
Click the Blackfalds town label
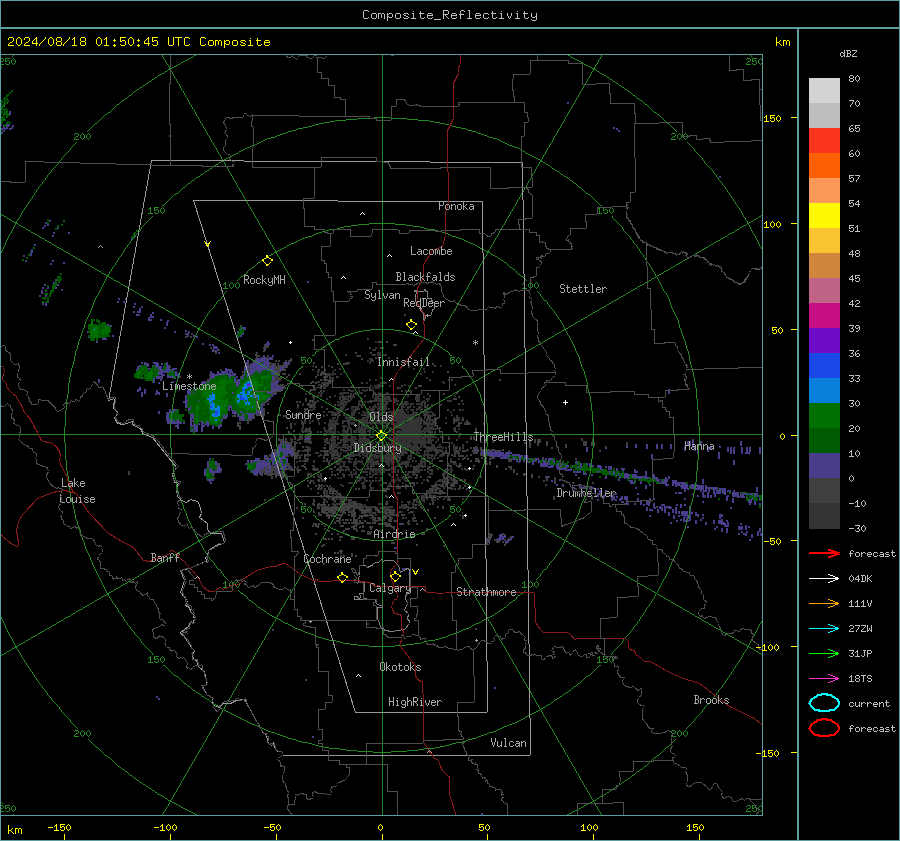point(425,277)
